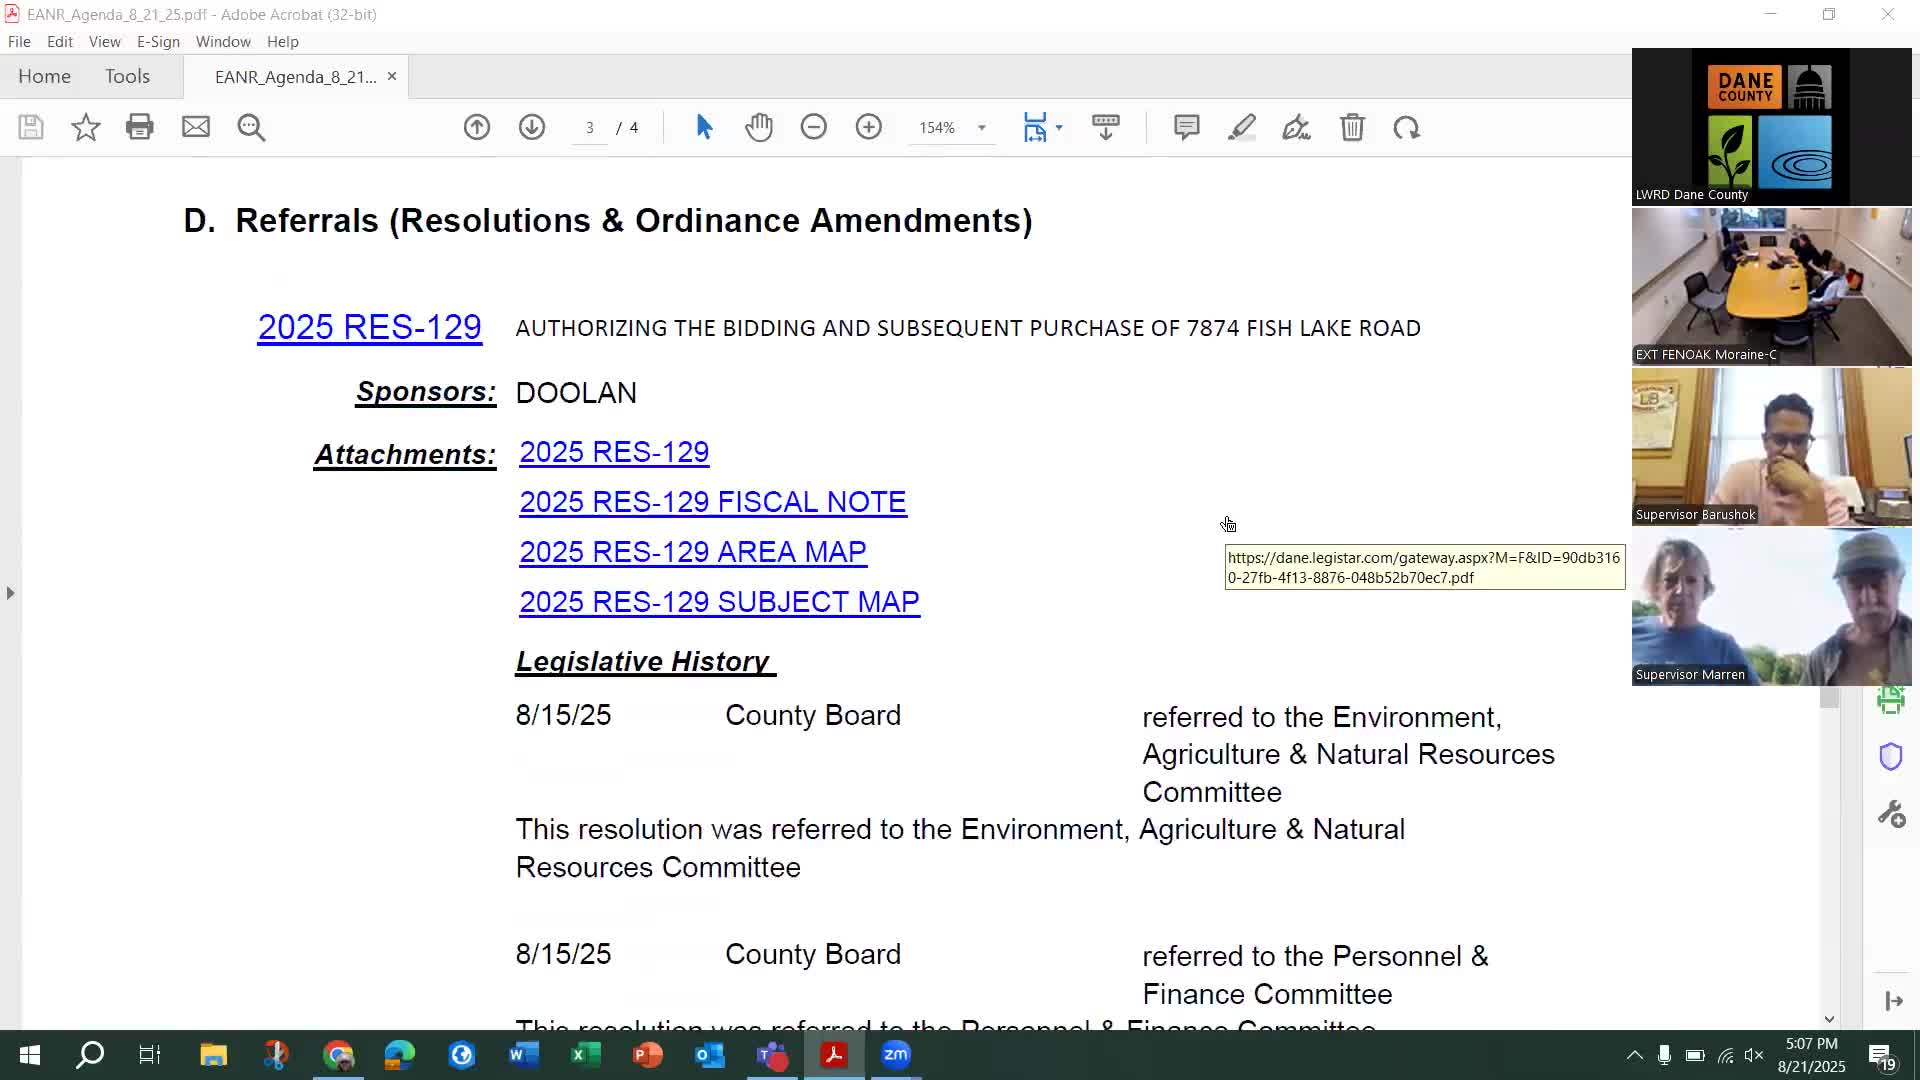Go to previous page arrow
Image resolution: width=1920 pixels, height=1080 pixels.
(x=477, y=127)
